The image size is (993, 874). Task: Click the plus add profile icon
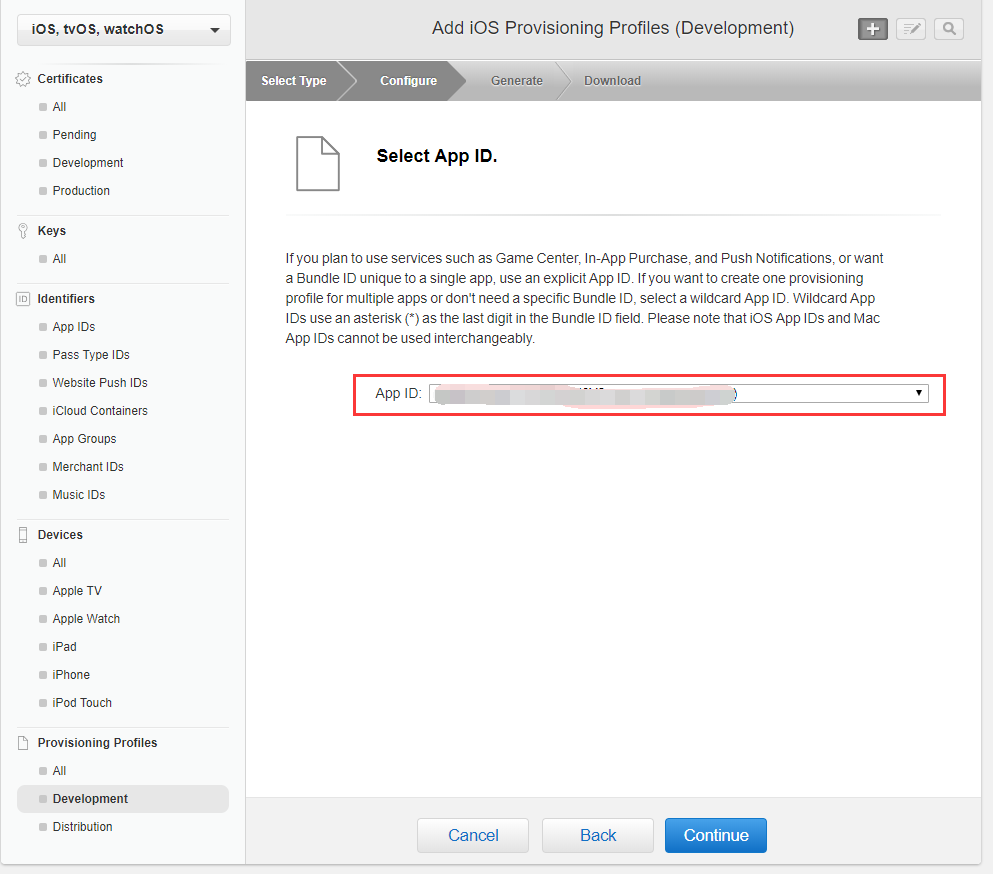(x=872, y=29)
